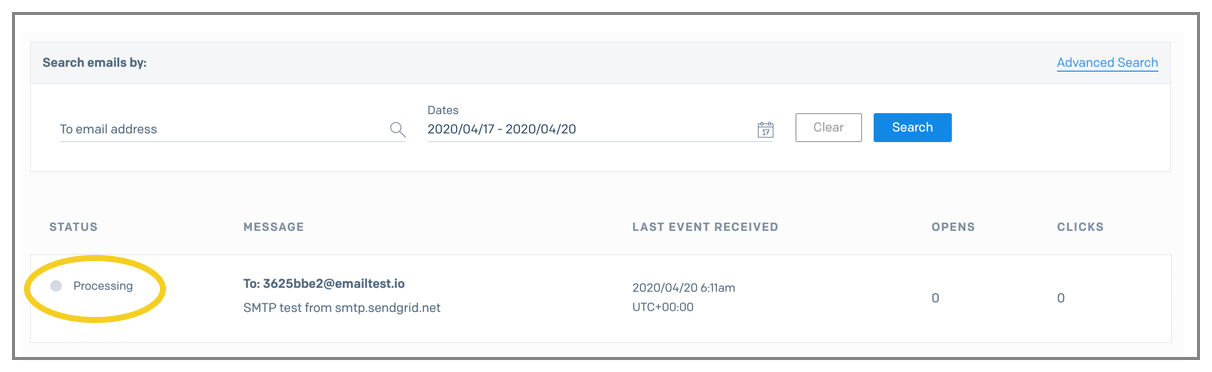The width and height of the screenshot is (1212, 372).
Task: Click the magnifying glass search icon
Action: pos(397,129)
